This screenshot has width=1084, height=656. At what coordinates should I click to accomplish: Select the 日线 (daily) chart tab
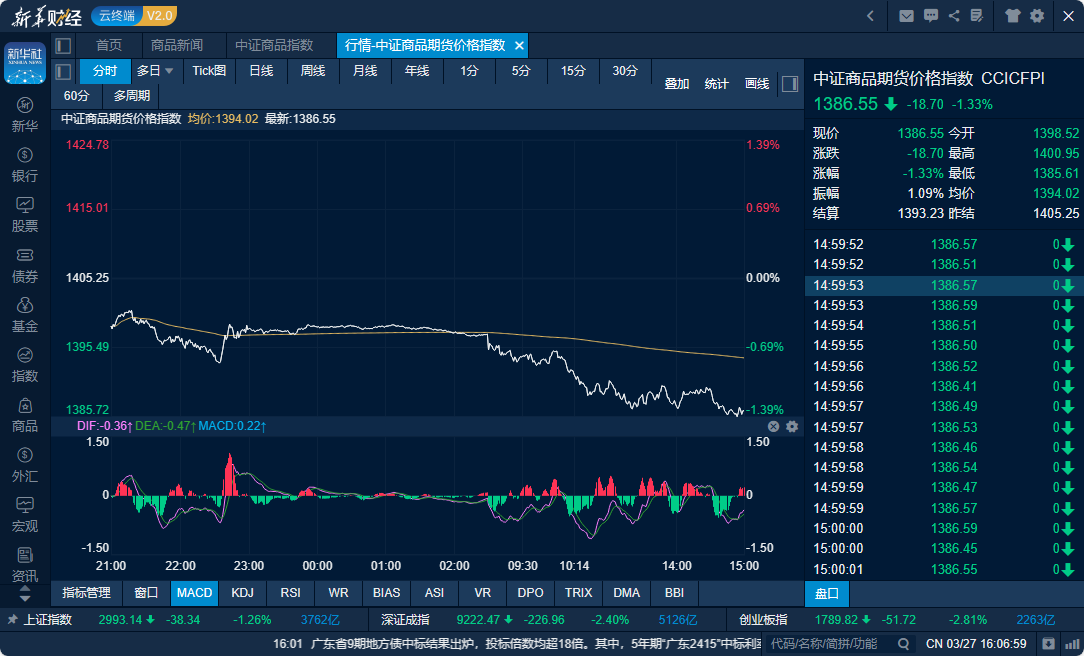(x=262, y=71)
